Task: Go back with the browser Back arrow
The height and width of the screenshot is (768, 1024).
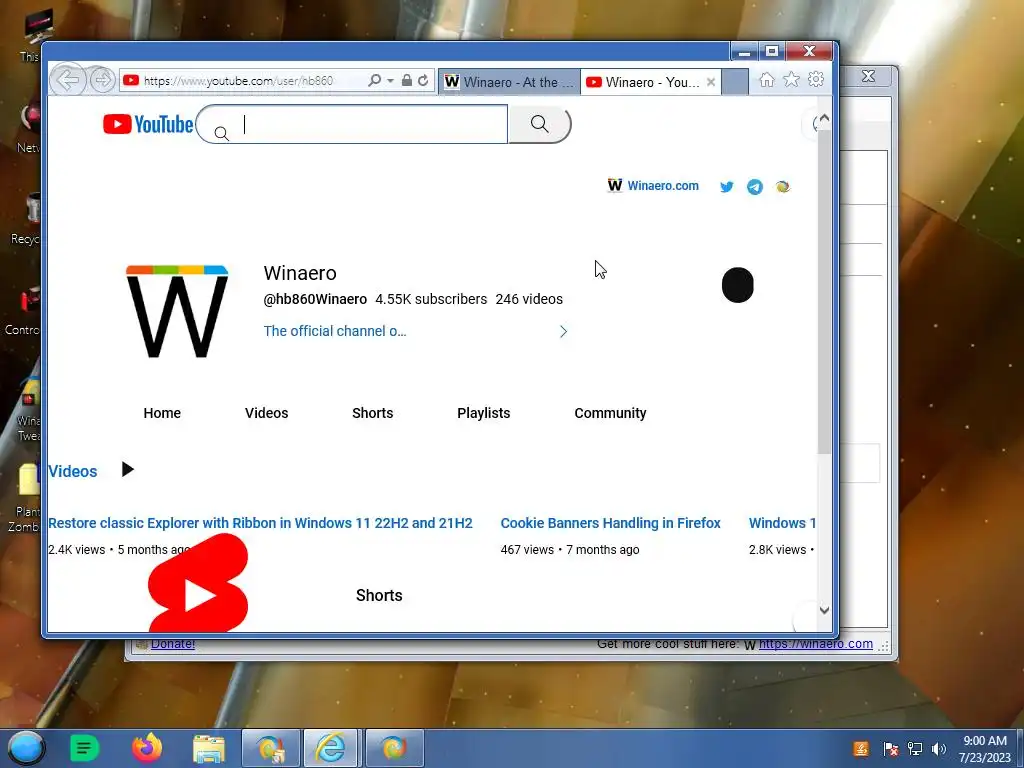Action: [x=68, y=80]
